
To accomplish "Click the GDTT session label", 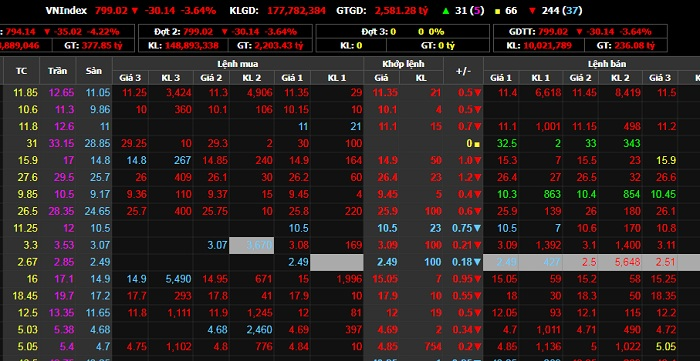I will [x=522, y=32].
